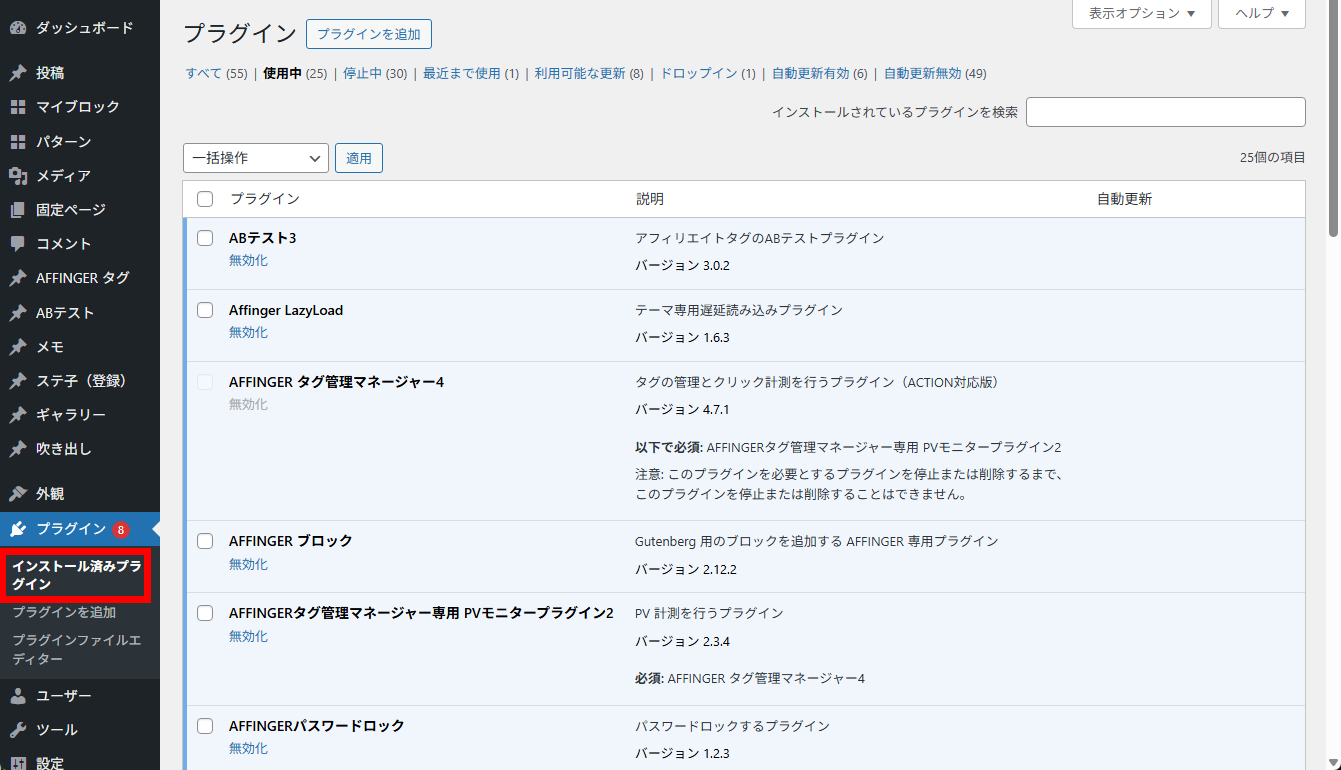Click the pin icon beside 投稿

pos(18,73)
